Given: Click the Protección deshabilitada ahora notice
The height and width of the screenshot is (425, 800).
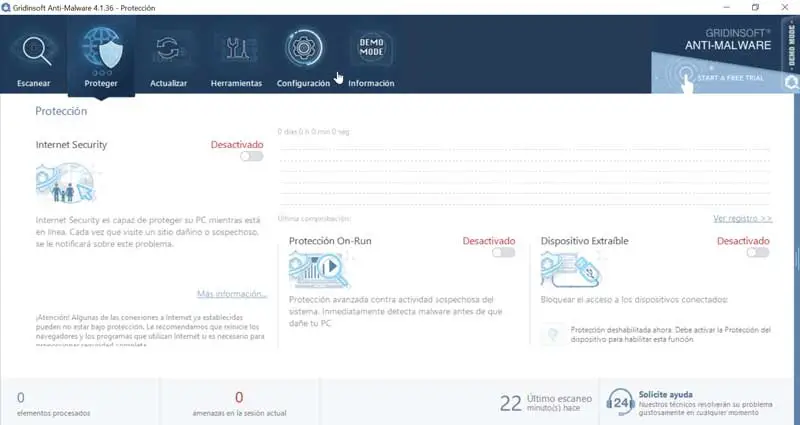Looking at the screenshot, I should pyautogui.click(x=670, y=334).
